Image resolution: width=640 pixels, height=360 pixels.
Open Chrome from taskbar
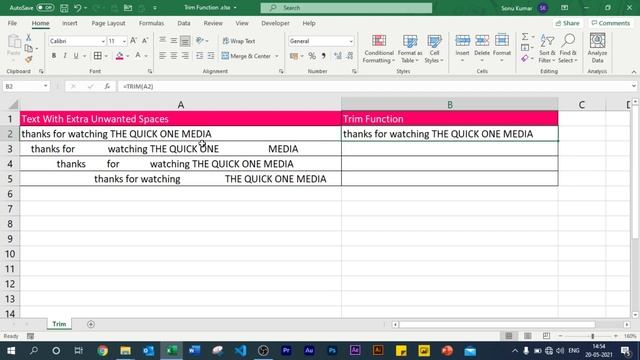[x=102, y=351]
